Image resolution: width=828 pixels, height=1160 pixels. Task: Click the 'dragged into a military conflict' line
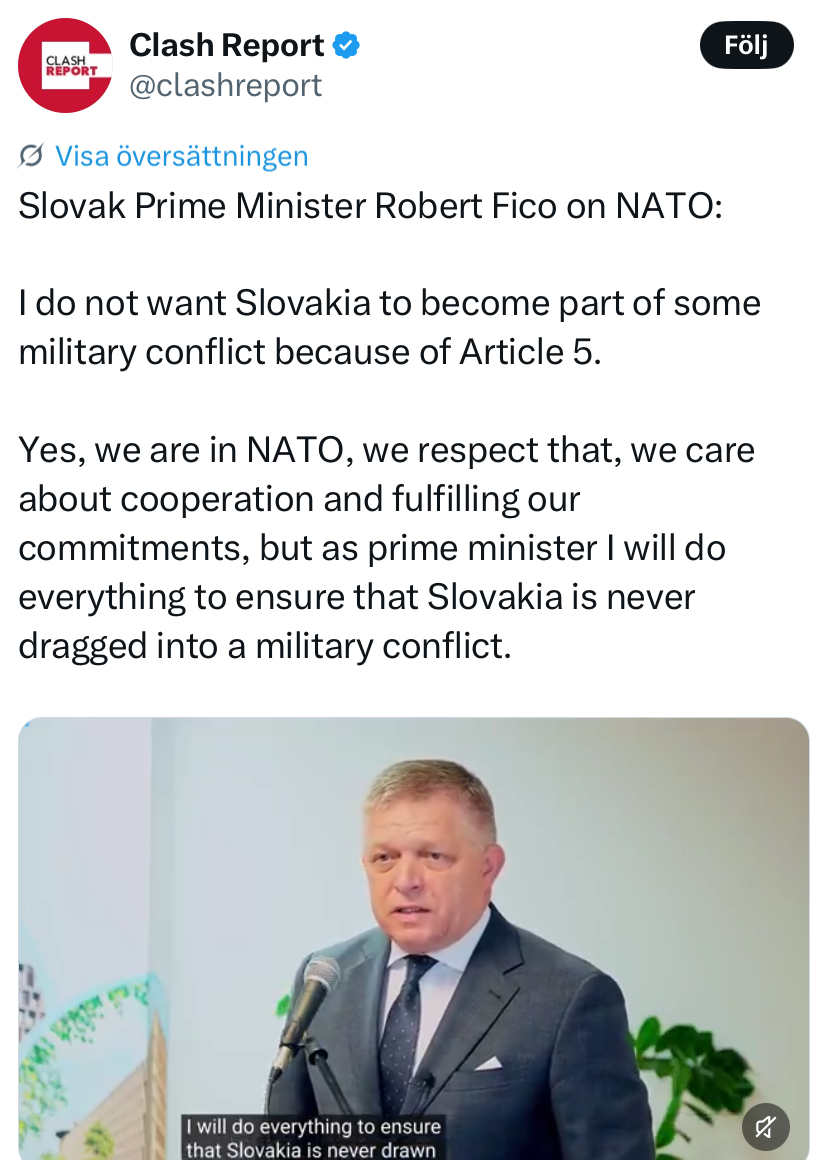[x=265, y=645]
